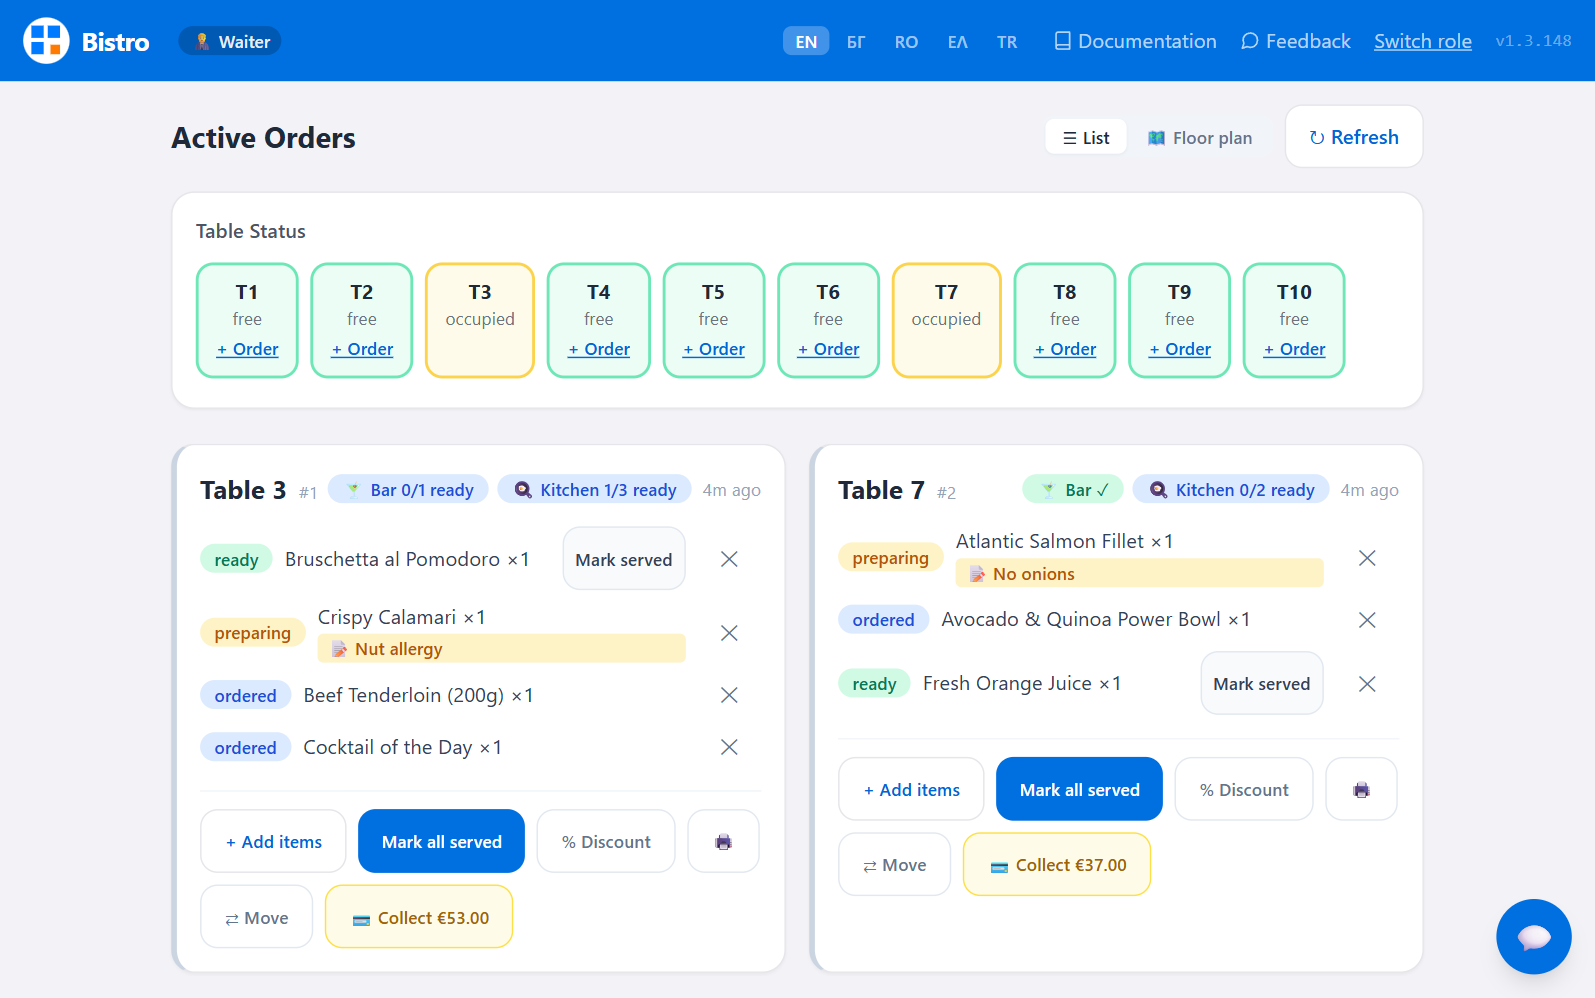Collect €37.00 payment for Table 7
Viewport: 1595px width, 998px height.
1057,865
